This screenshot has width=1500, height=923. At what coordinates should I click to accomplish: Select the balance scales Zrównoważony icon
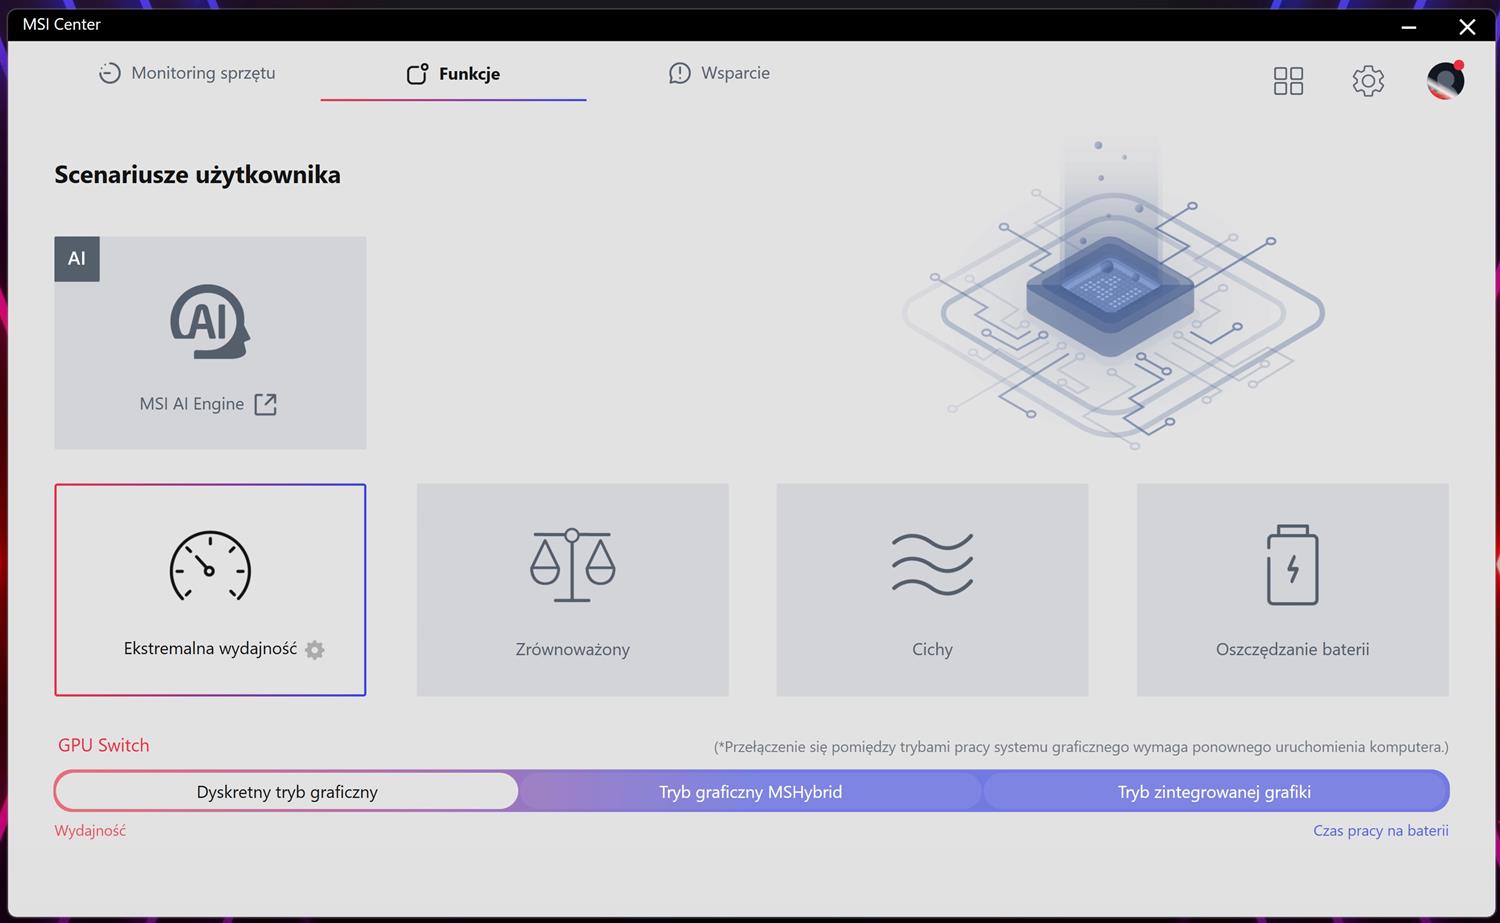pos(572,565)
